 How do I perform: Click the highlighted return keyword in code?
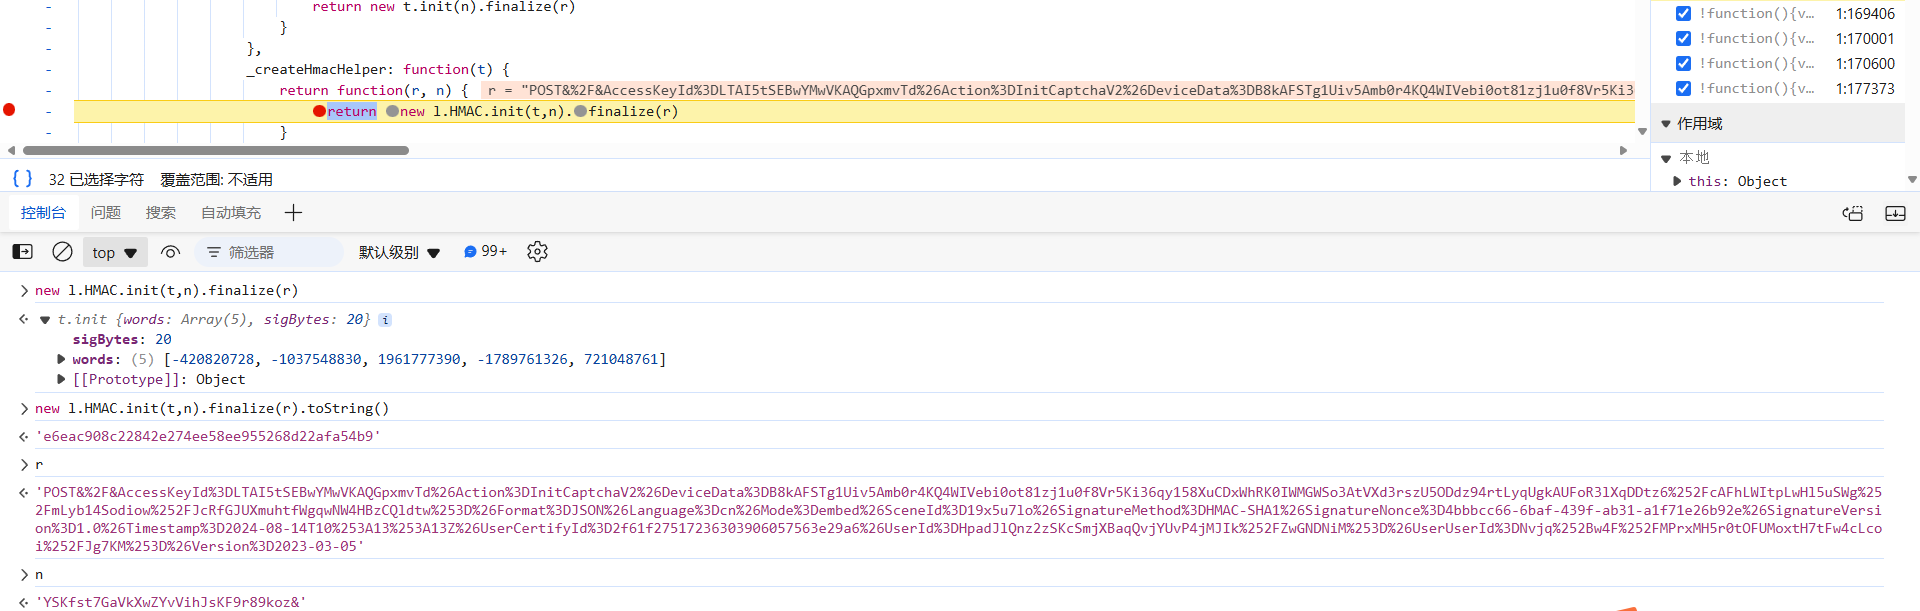pyautogui.click(x=352, y=111)
